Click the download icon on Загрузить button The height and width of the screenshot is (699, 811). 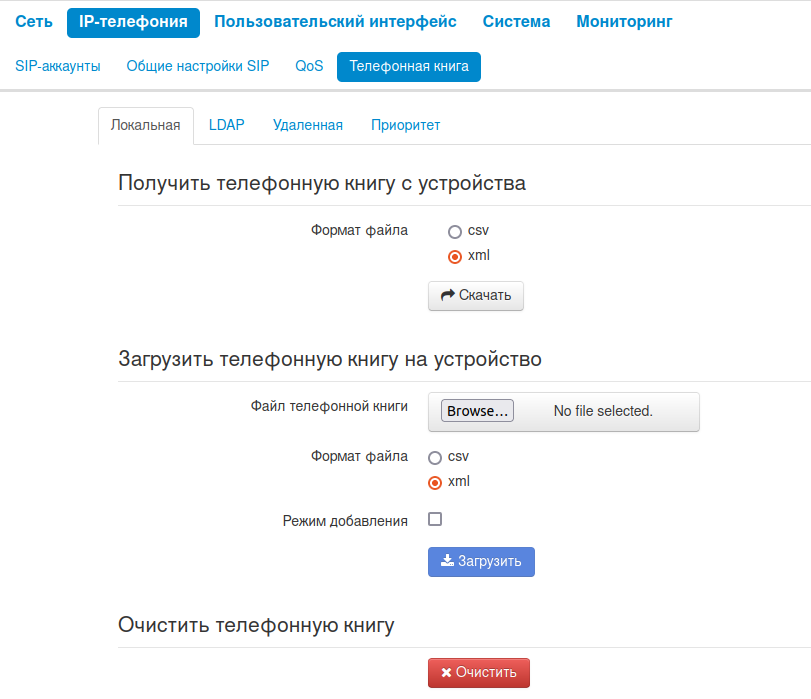tap(447, 561)
